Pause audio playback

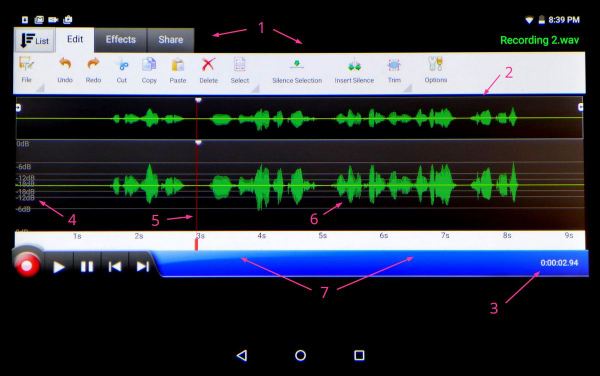pos(87,266)
